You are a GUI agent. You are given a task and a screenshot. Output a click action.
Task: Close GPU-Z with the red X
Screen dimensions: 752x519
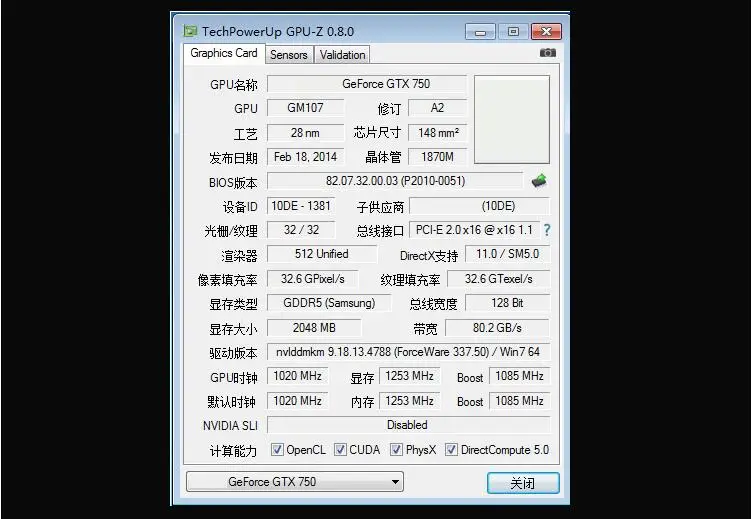coord(546,32)
